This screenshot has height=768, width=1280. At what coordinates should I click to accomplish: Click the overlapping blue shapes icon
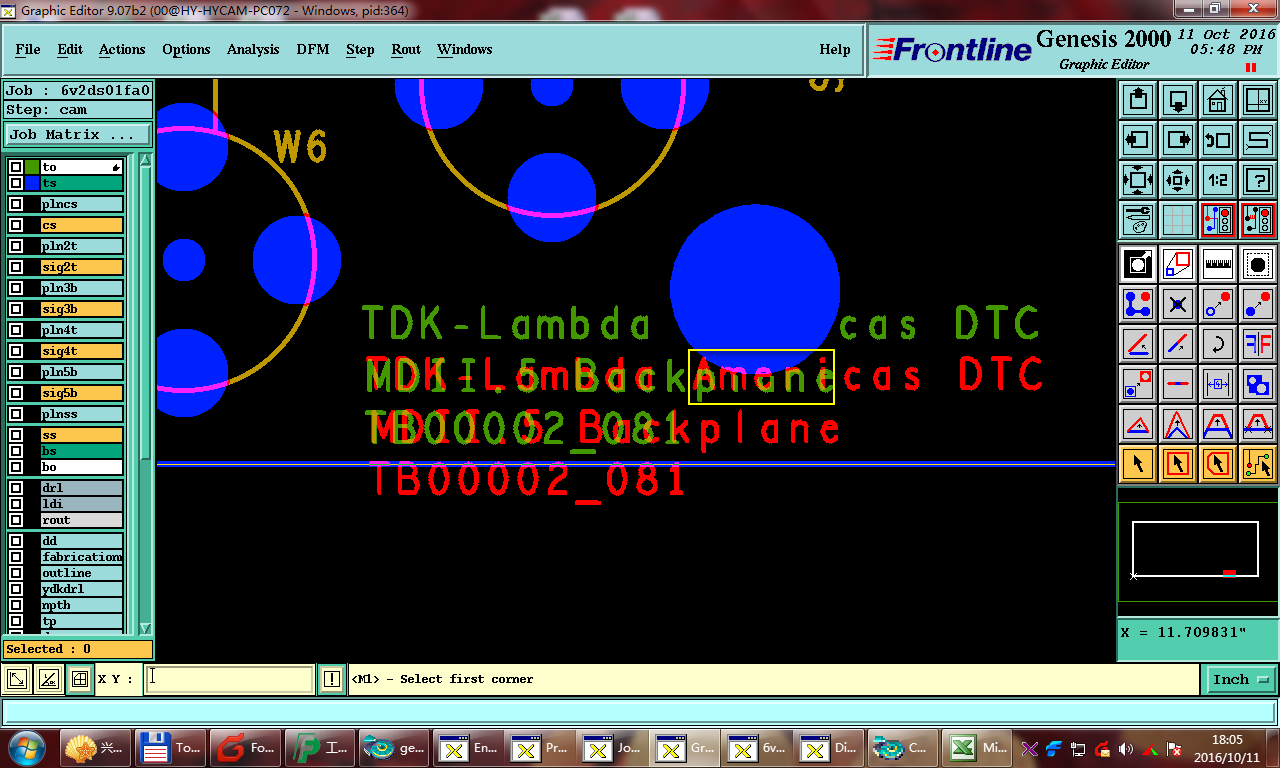pos(1258,384)
